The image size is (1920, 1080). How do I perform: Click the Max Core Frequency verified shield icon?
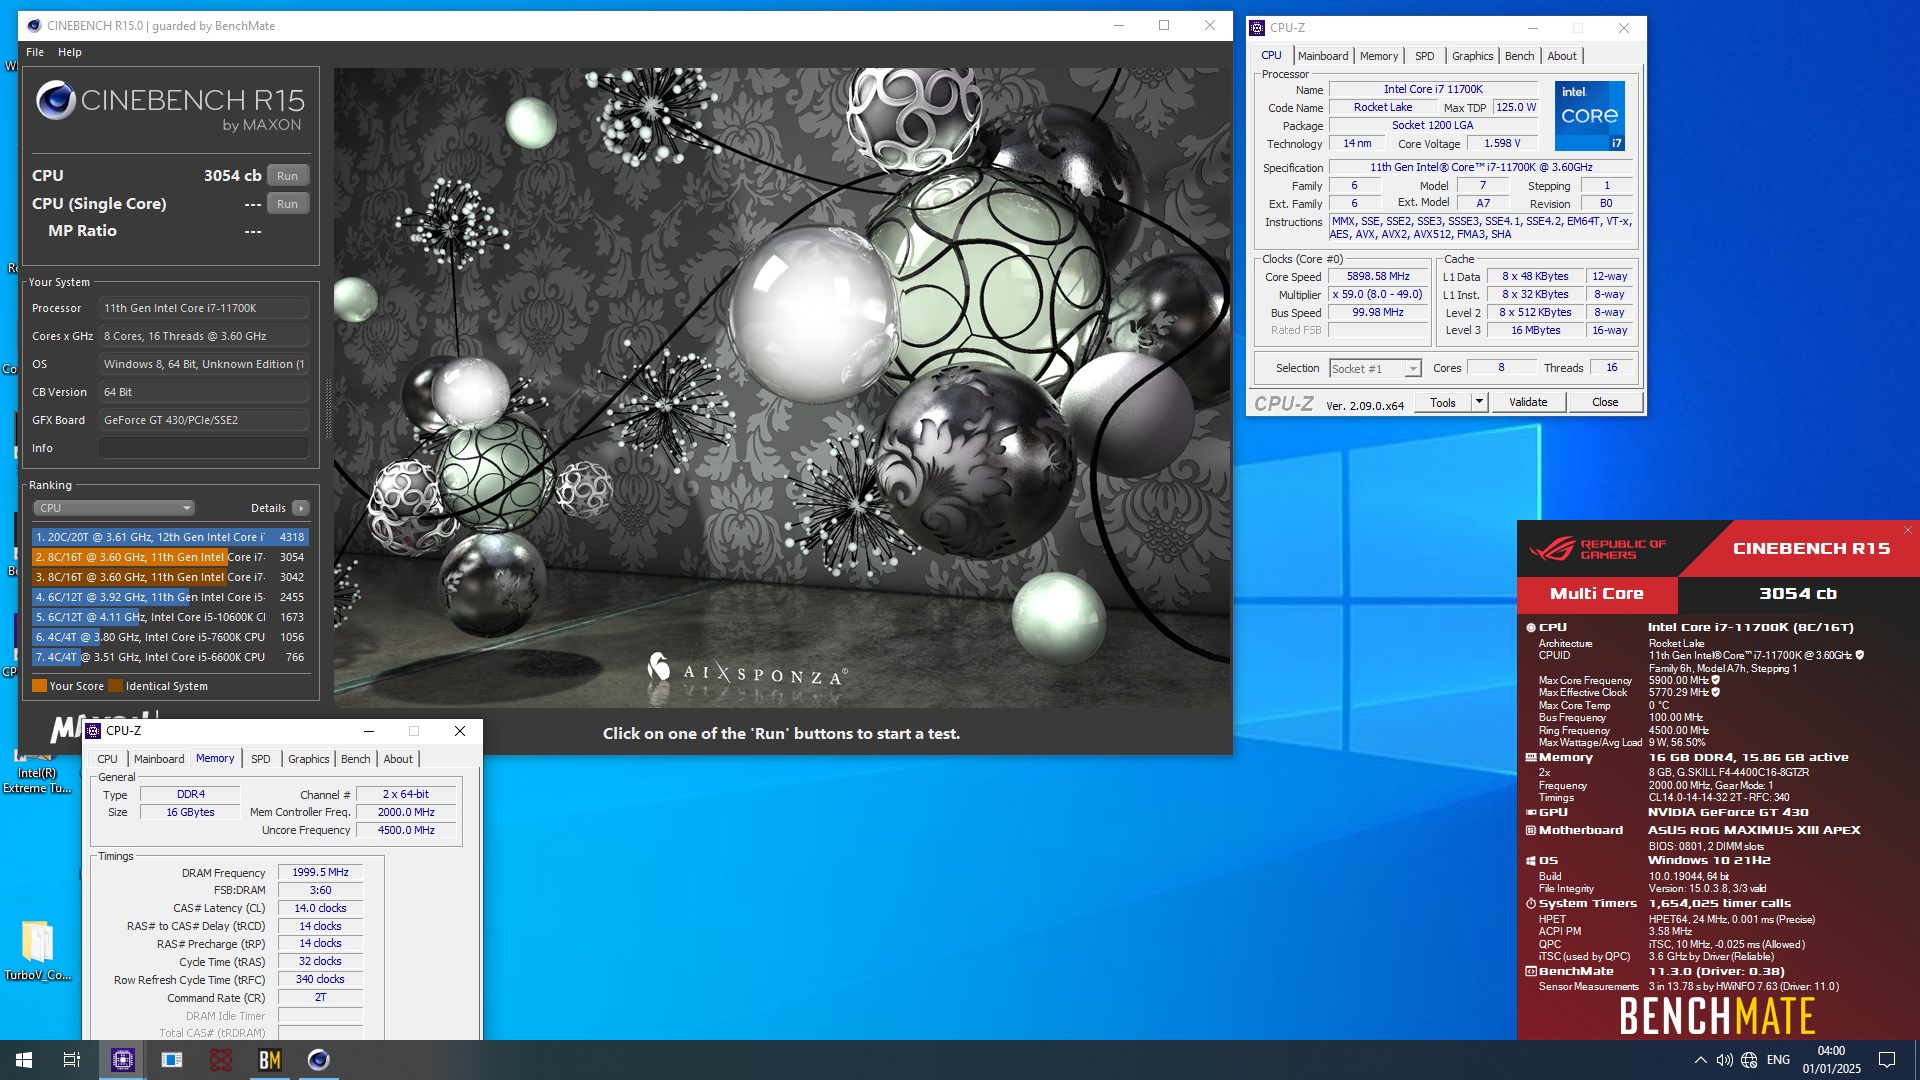click(1716, 680)
